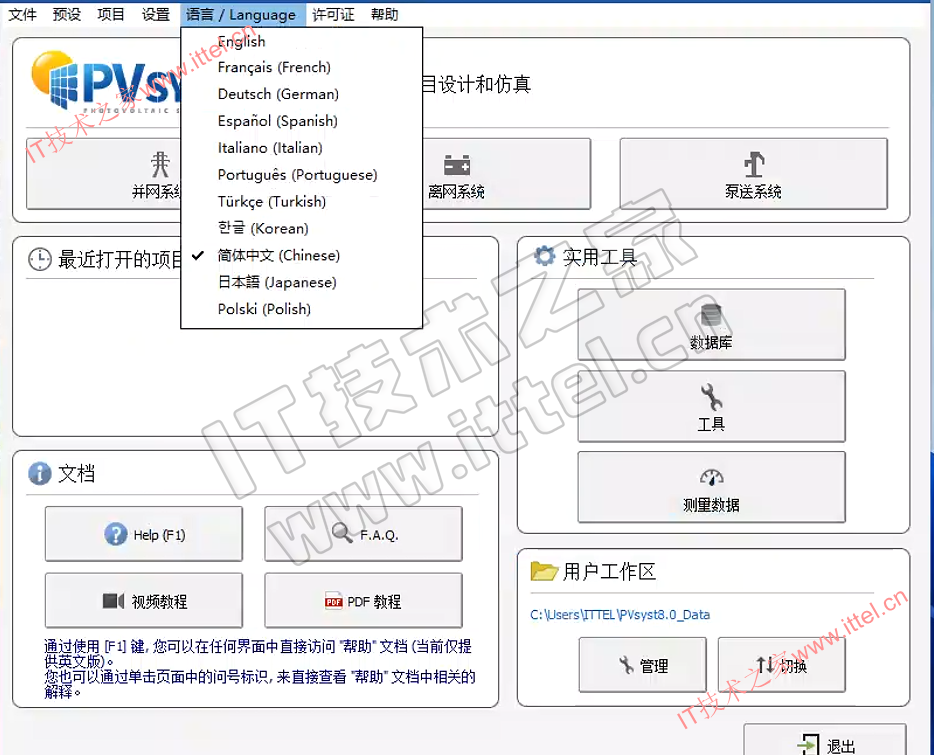Open the PVsyst8.0_Data workspace path link
Screen dimensions: 934x755
pyautogui.click(x=620, y=614)
